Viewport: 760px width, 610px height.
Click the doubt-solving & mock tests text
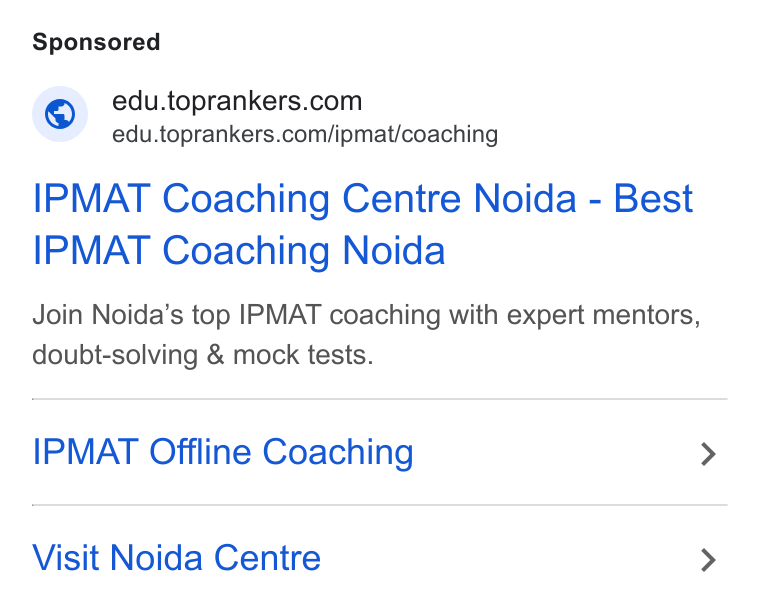(x=203, y=355)
